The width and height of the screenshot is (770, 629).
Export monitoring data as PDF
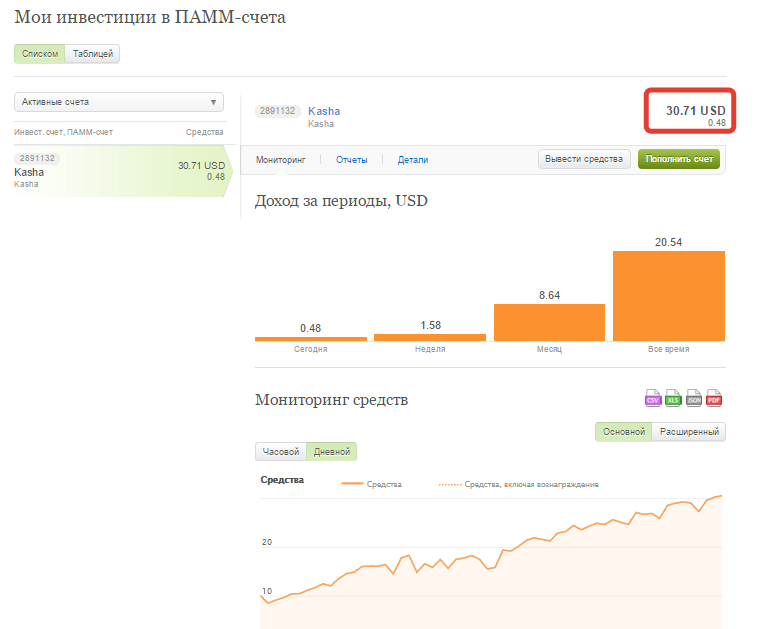(x=714, y=398)
